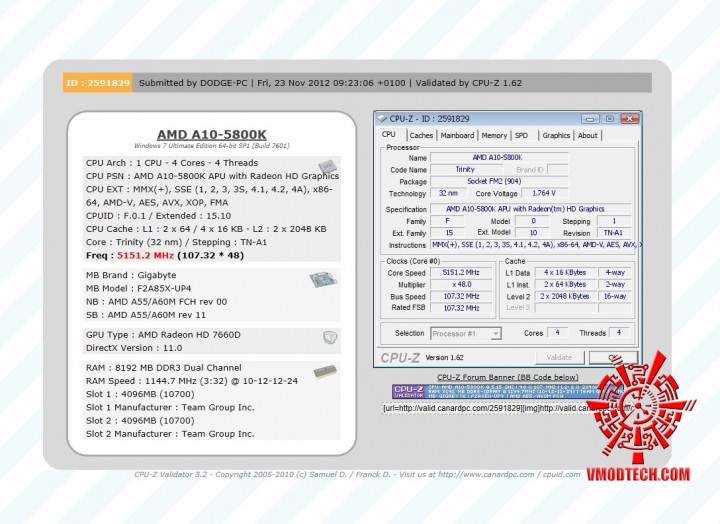Click the OK button in CPU-Z

(x=613, y=357)
